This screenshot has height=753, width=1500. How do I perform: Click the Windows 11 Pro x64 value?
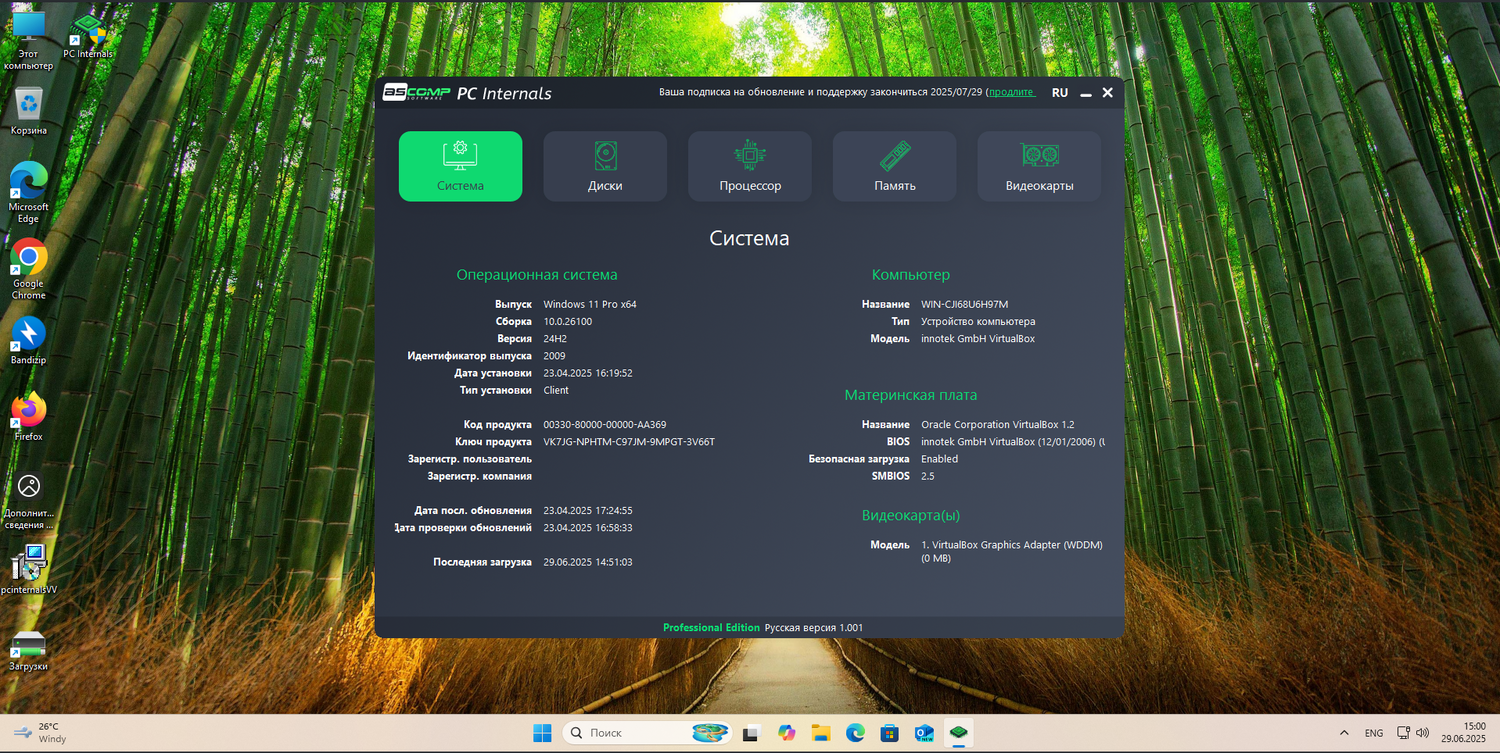[x=590, y=304]
